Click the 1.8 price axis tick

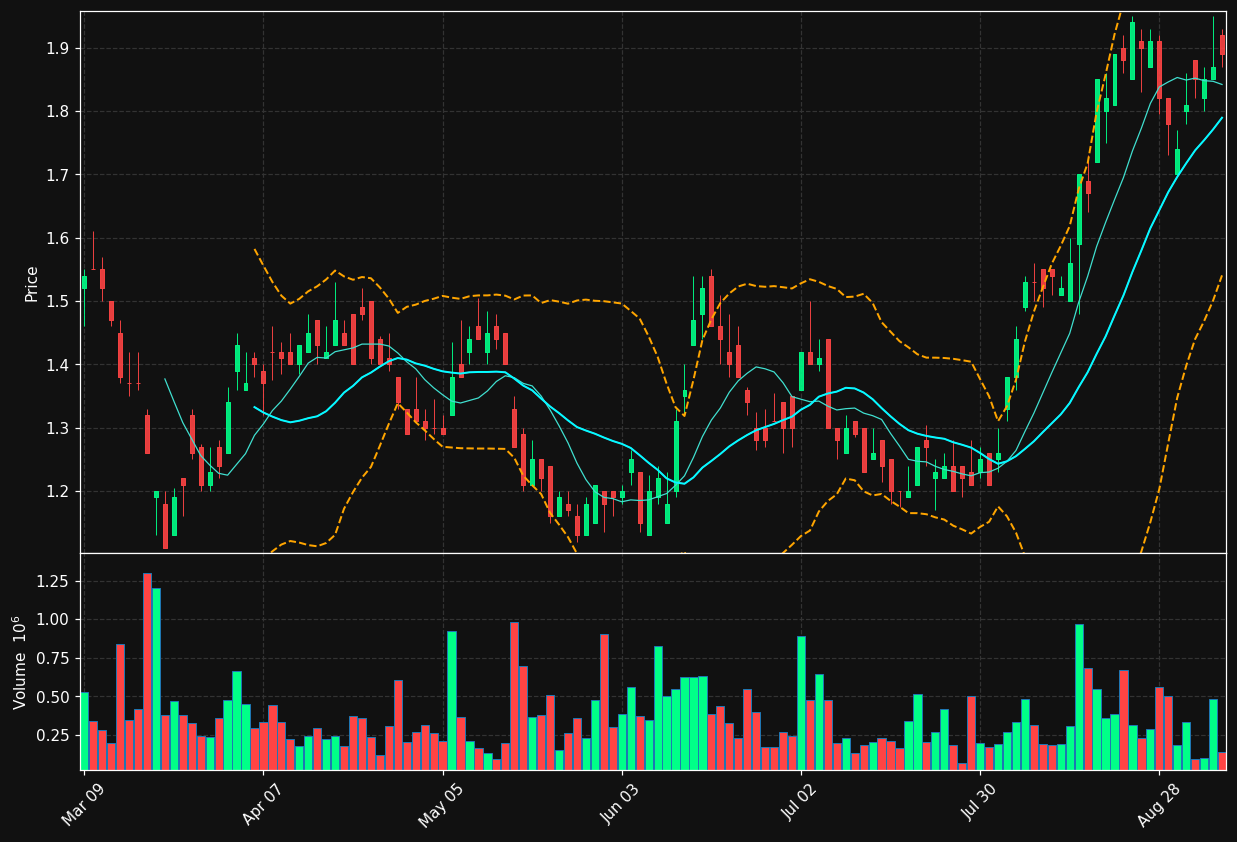[x=59, y=111]
